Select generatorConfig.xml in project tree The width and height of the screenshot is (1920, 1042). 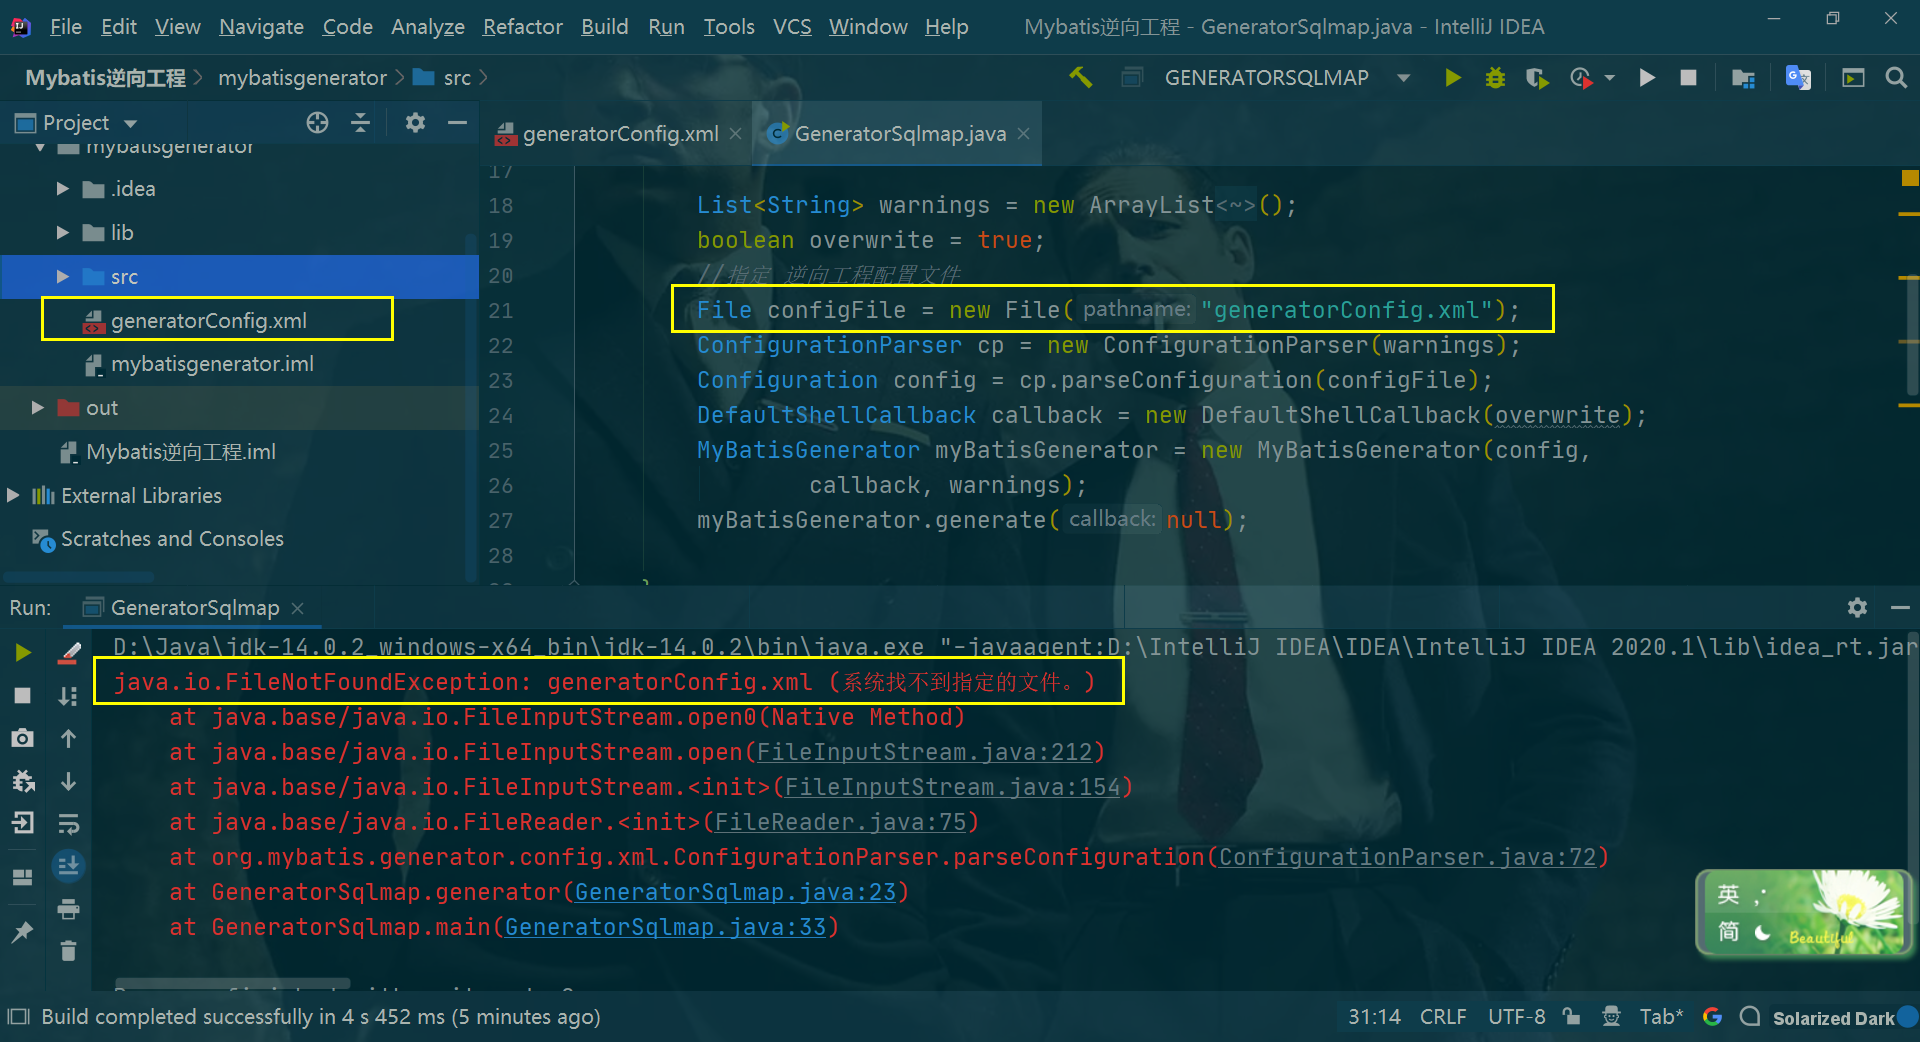coord(208,321)
